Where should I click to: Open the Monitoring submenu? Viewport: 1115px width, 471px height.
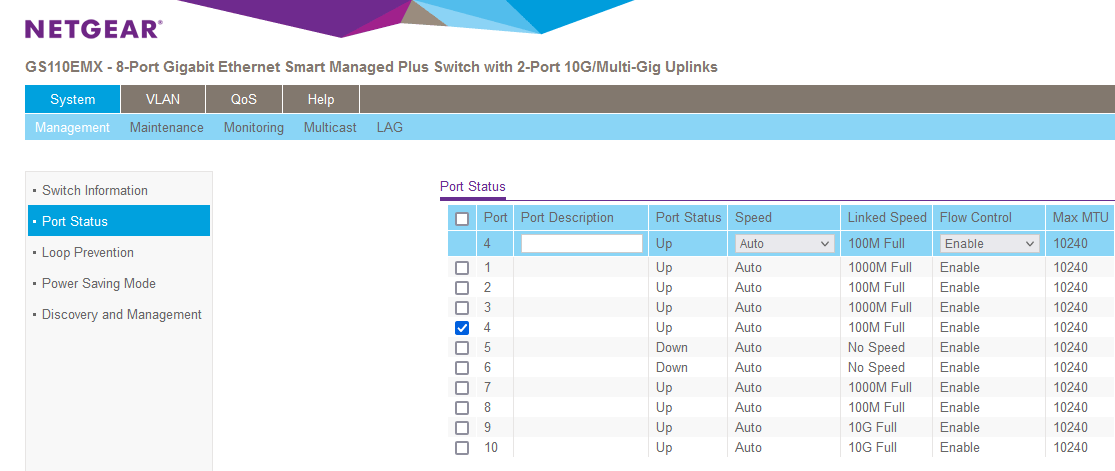tap(253, 128)
